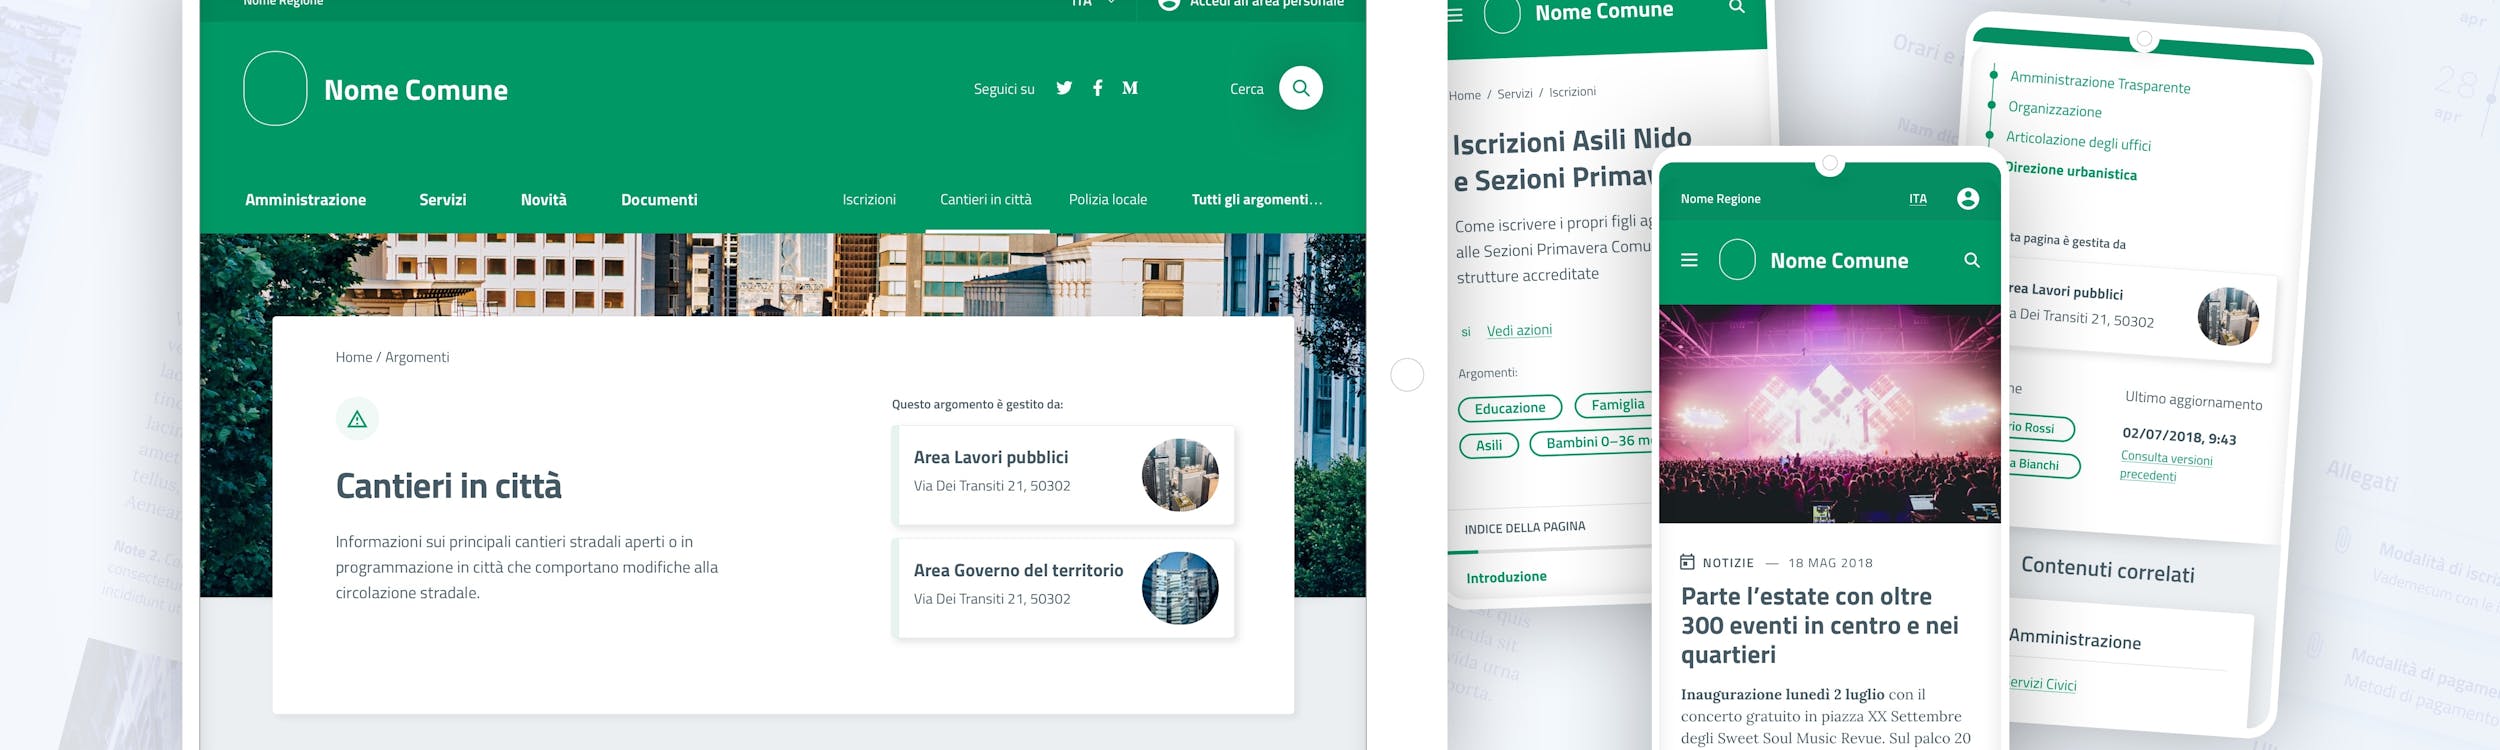This screenshot has height=750, width=2500.
Task: Open the Amministrazione menu
Action: point(305,200)
